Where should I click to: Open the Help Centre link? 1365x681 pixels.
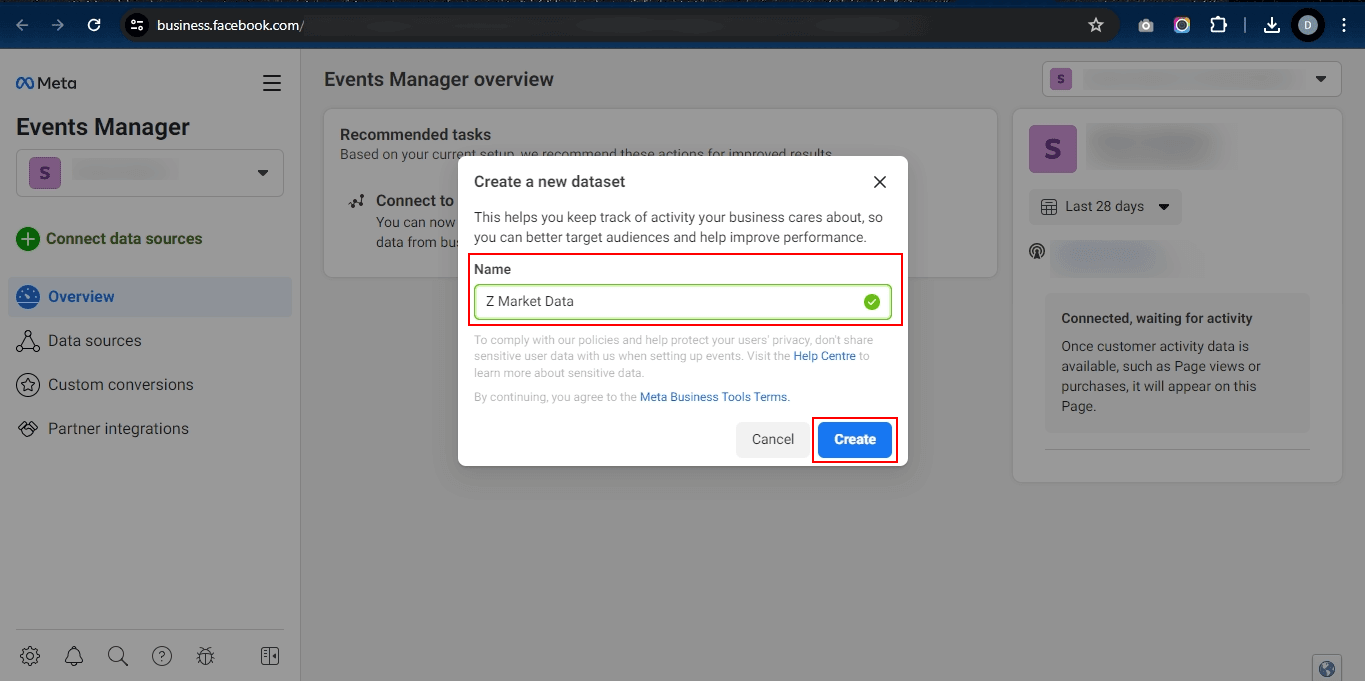[824, 356]
